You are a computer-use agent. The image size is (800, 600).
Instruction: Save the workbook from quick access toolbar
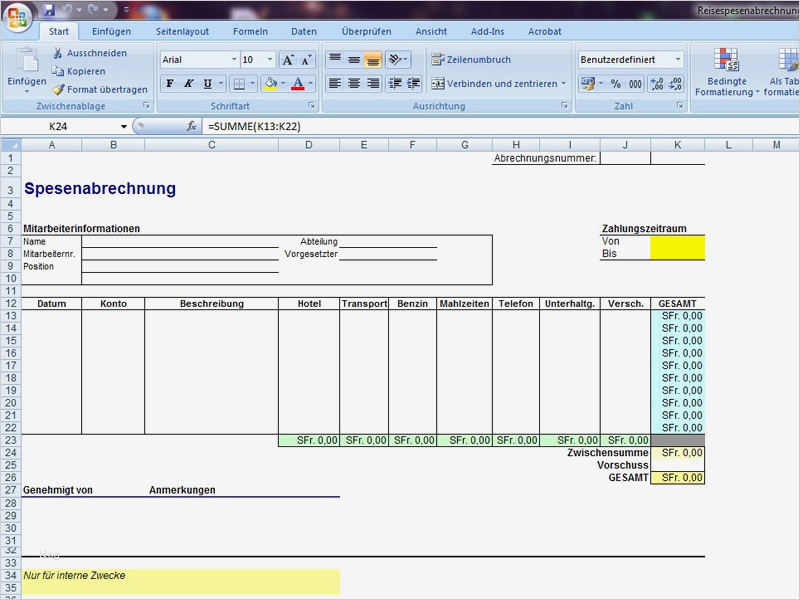pyautogui.click(x=49, y=9)
